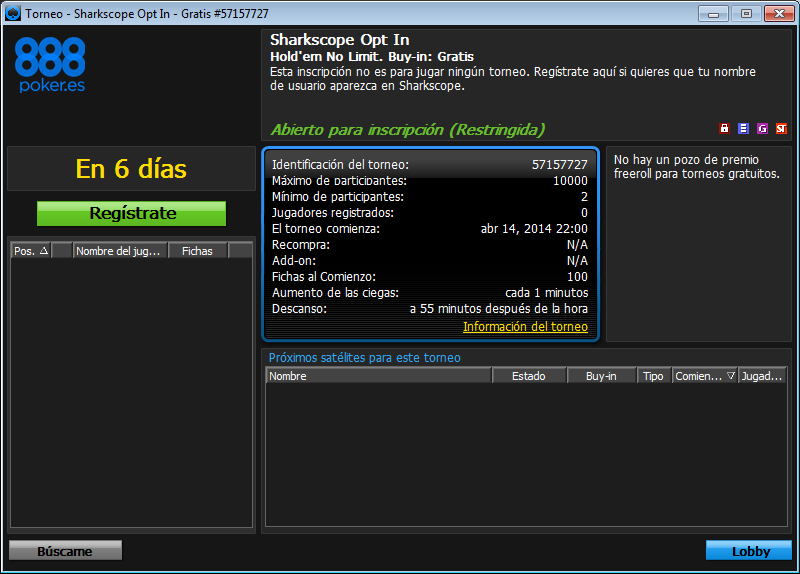800x574 pixels.
Task: Click the blank column header after Pos.
Action: [x=62, y=251]
